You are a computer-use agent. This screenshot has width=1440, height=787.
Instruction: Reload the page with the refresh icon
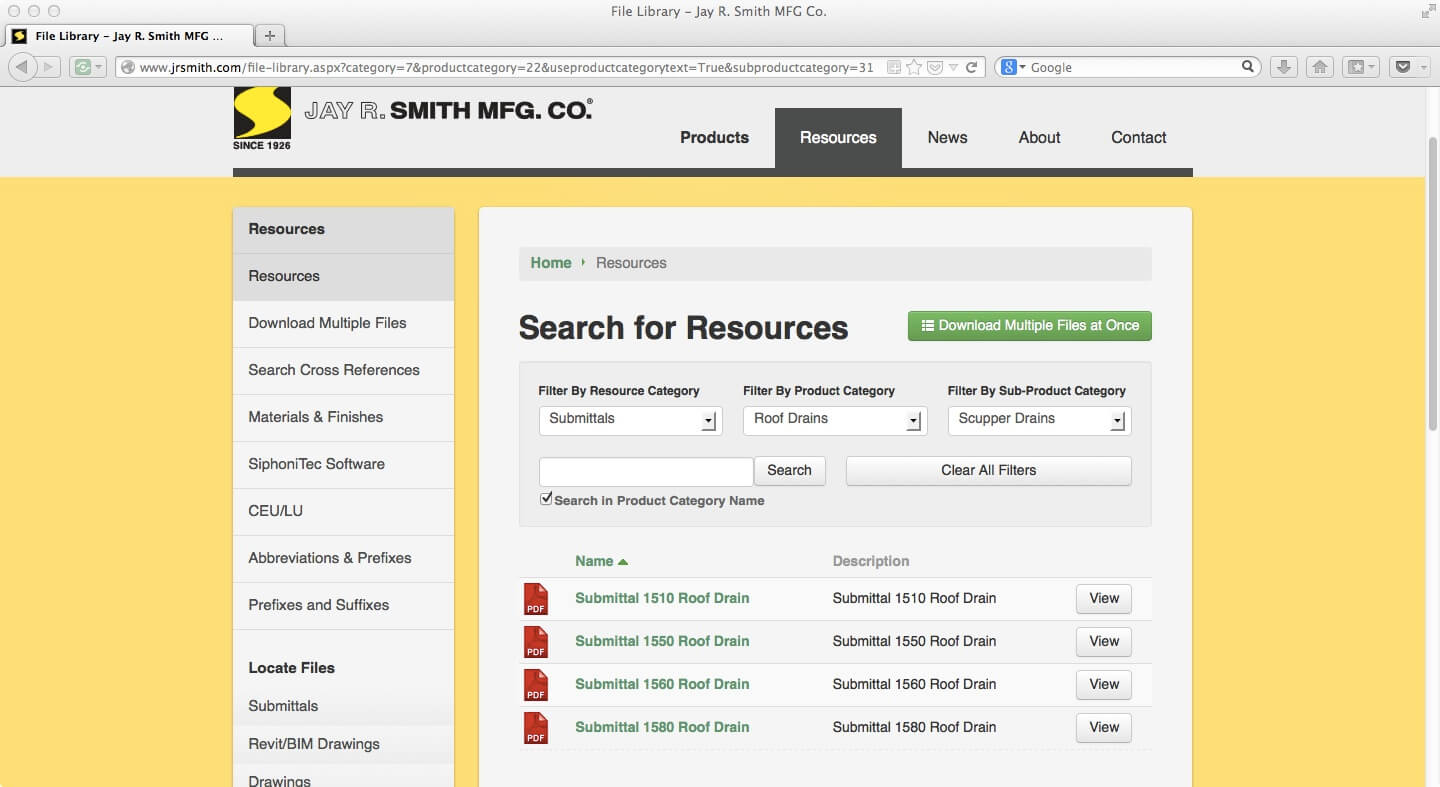[x=971, y=67]
